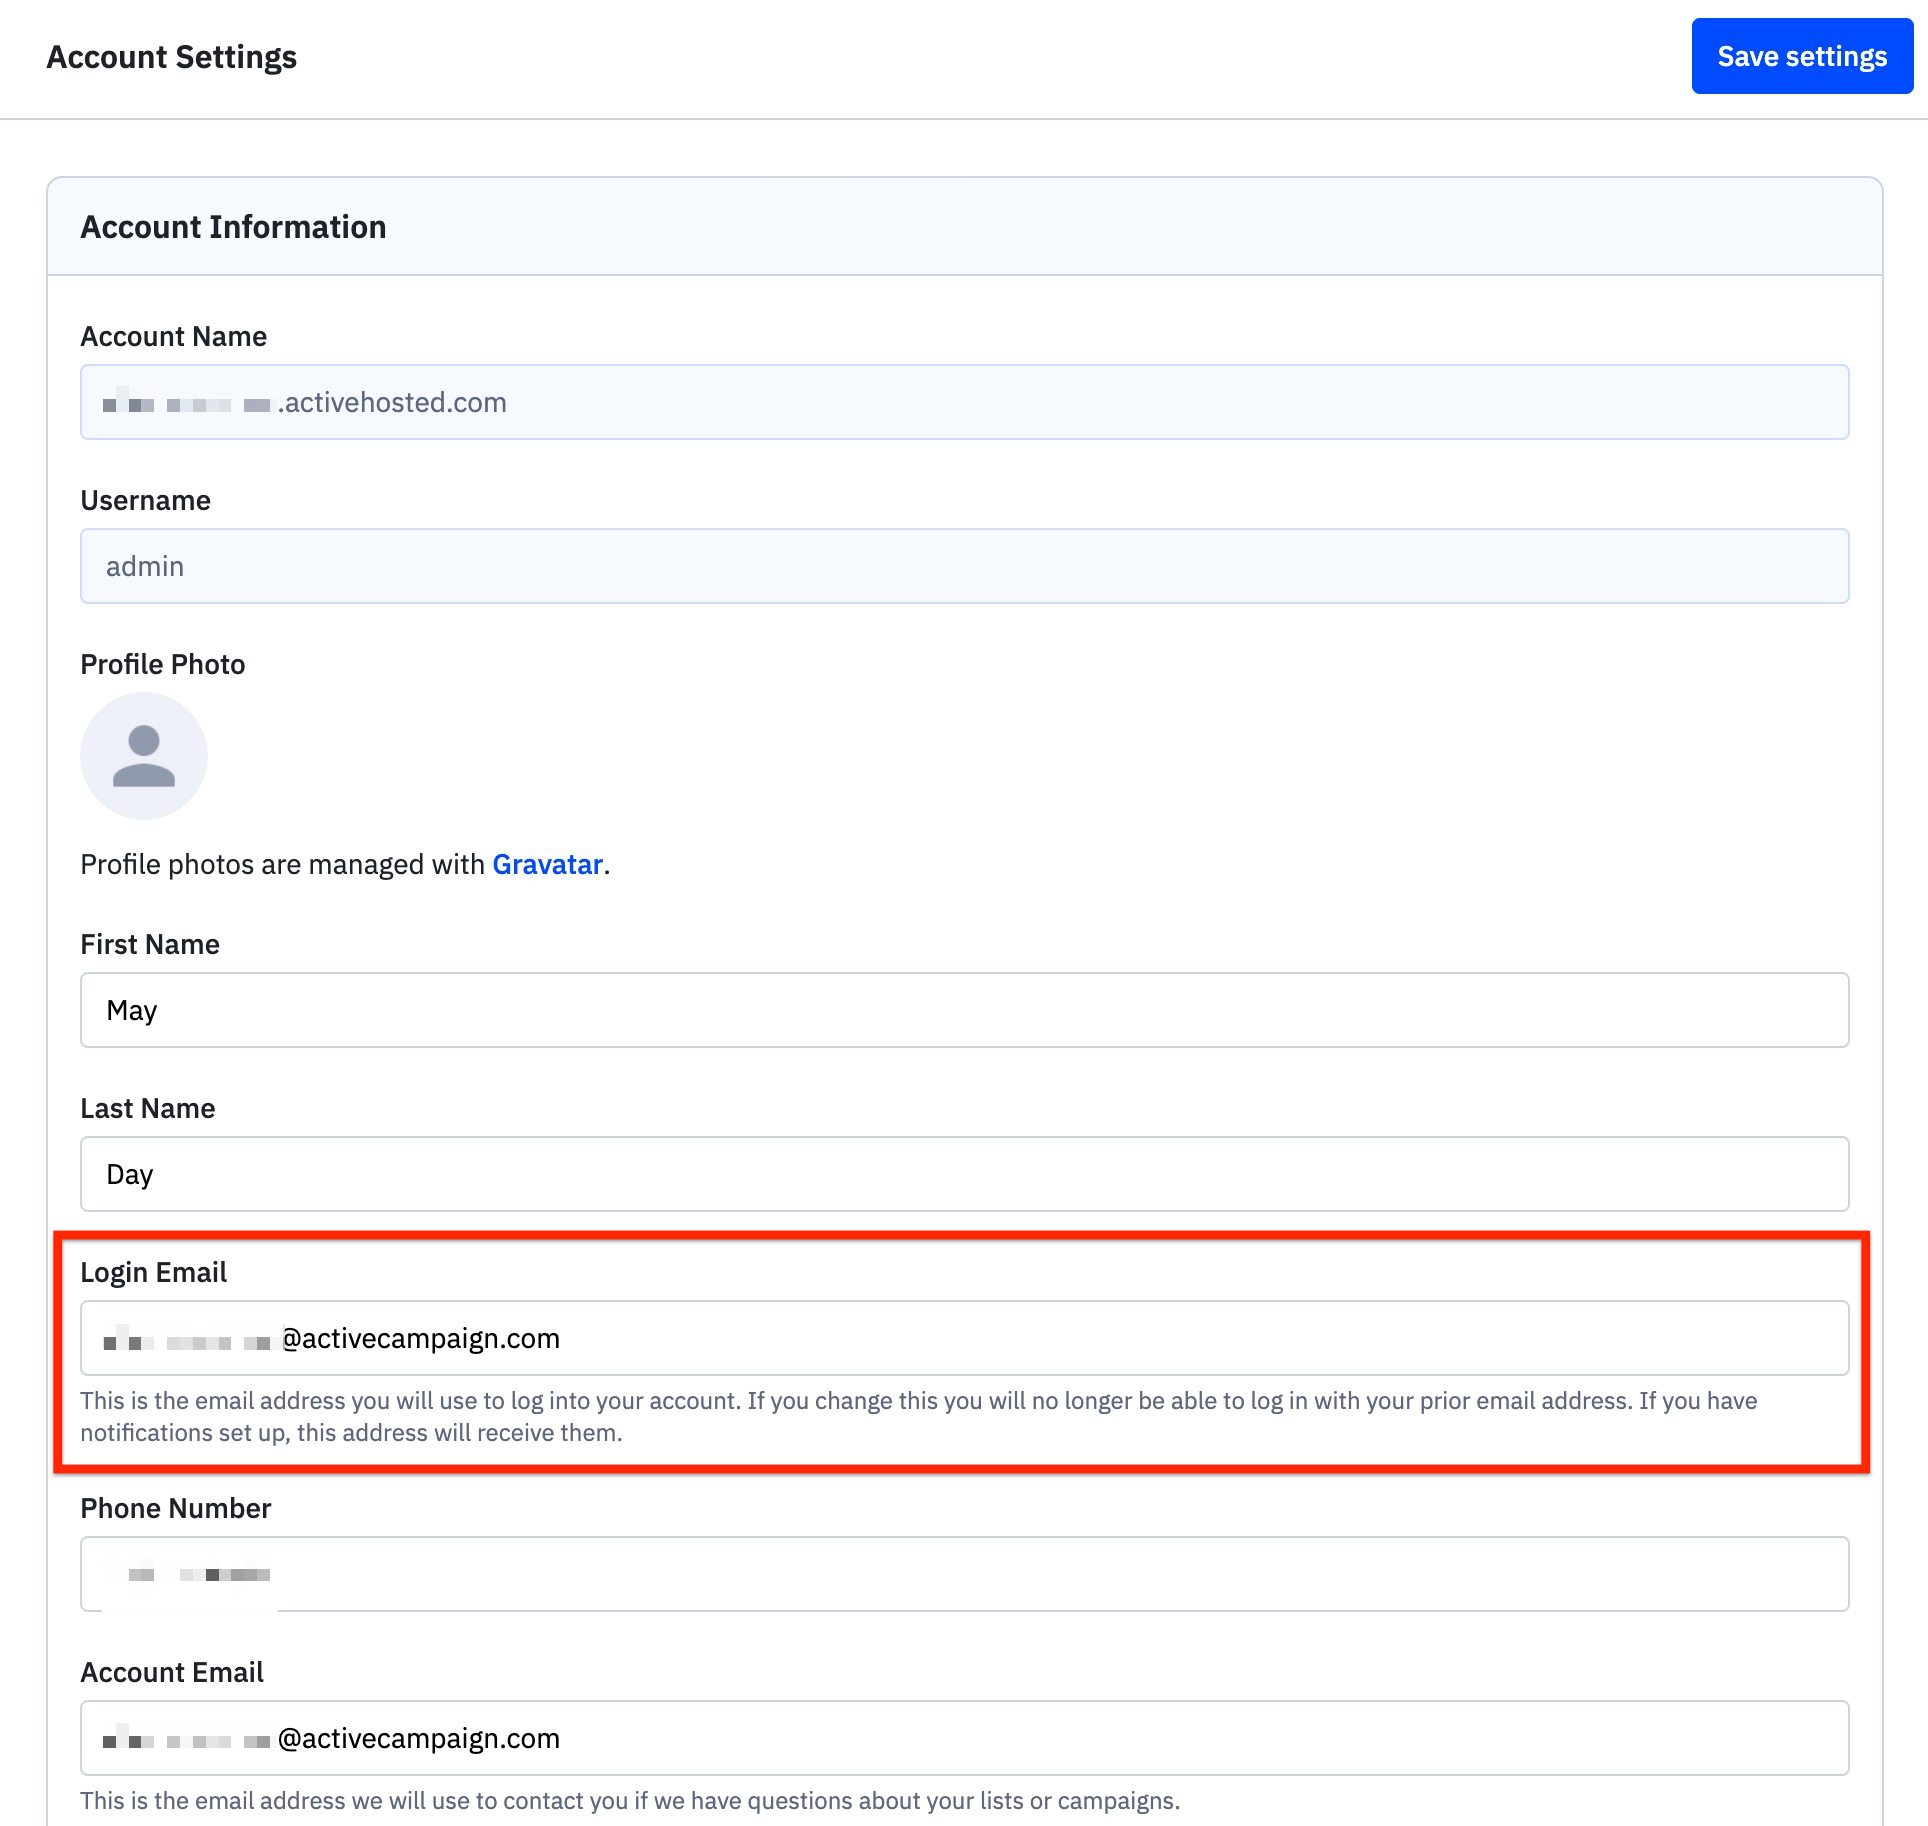This screenshot has height=1826, width=1928.
Task: Click the Account Email contact description text
Action: click(630, 1800)
